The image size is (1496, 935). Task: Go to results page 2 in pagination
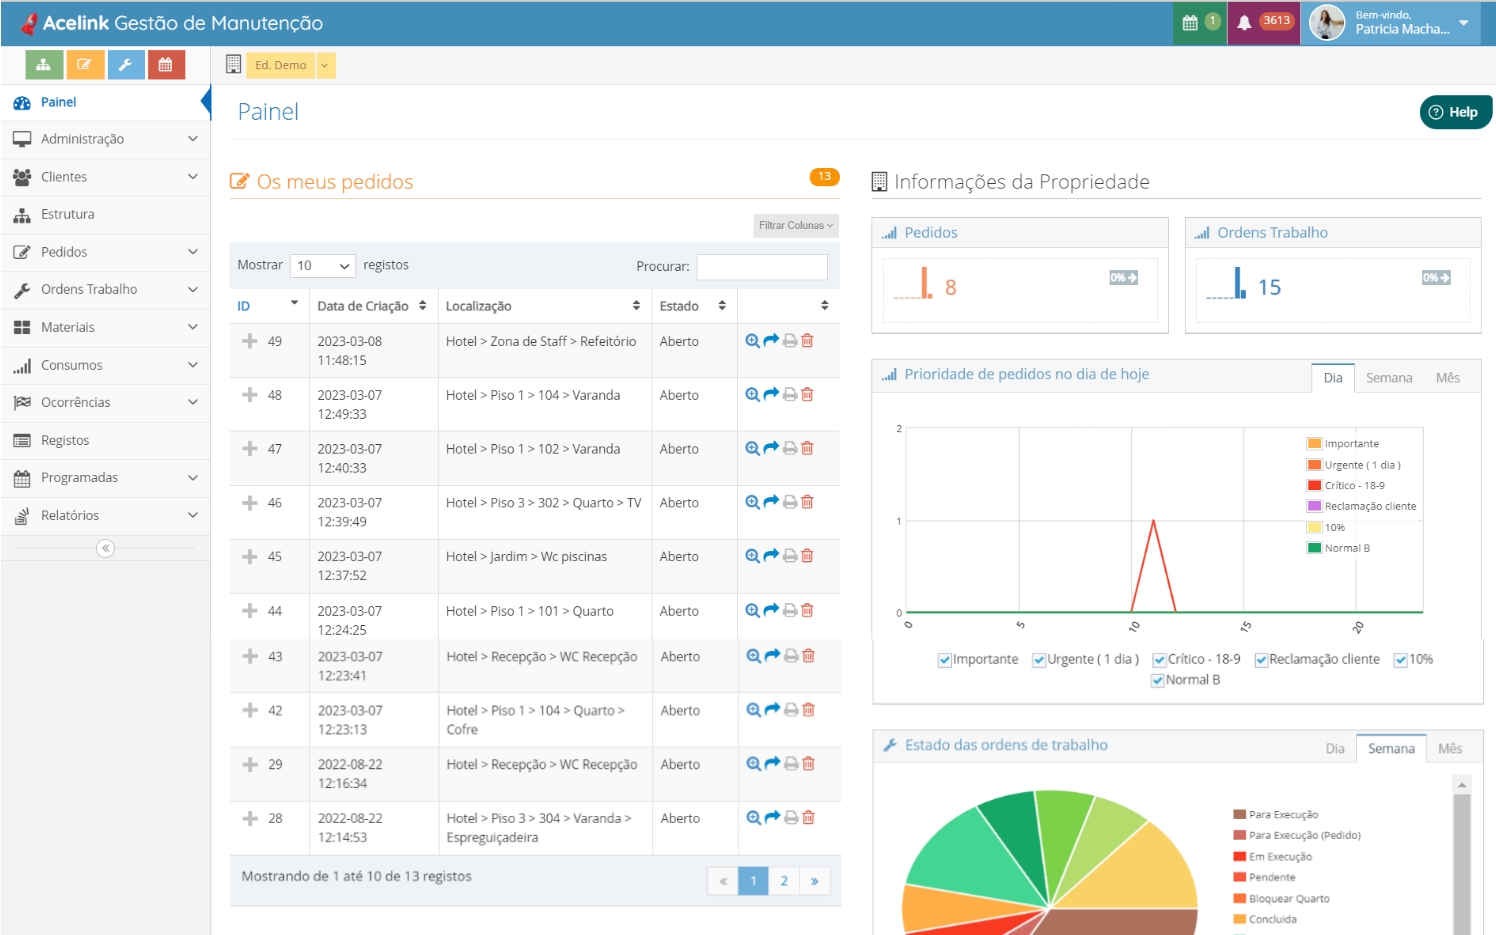point(784,881)
